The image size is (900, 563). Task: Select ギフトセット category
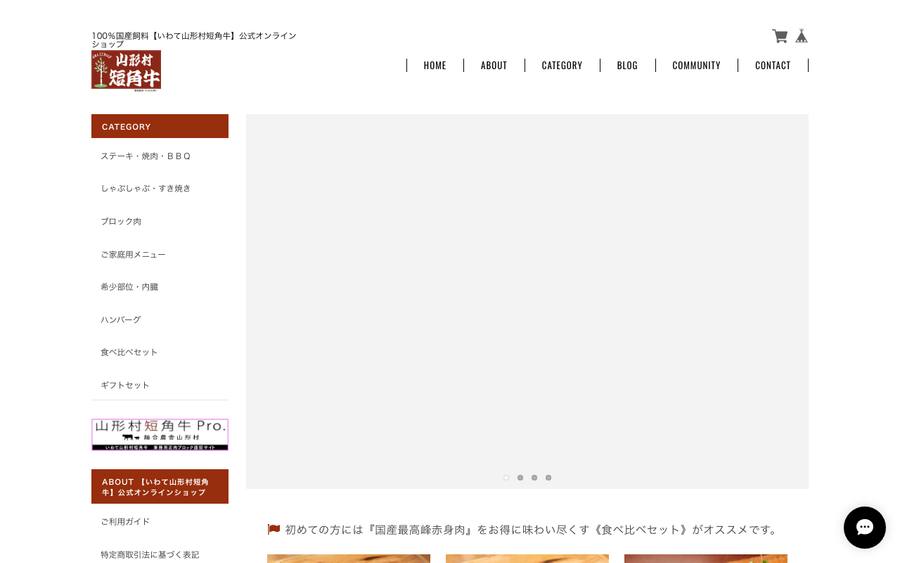pos(125,385)
